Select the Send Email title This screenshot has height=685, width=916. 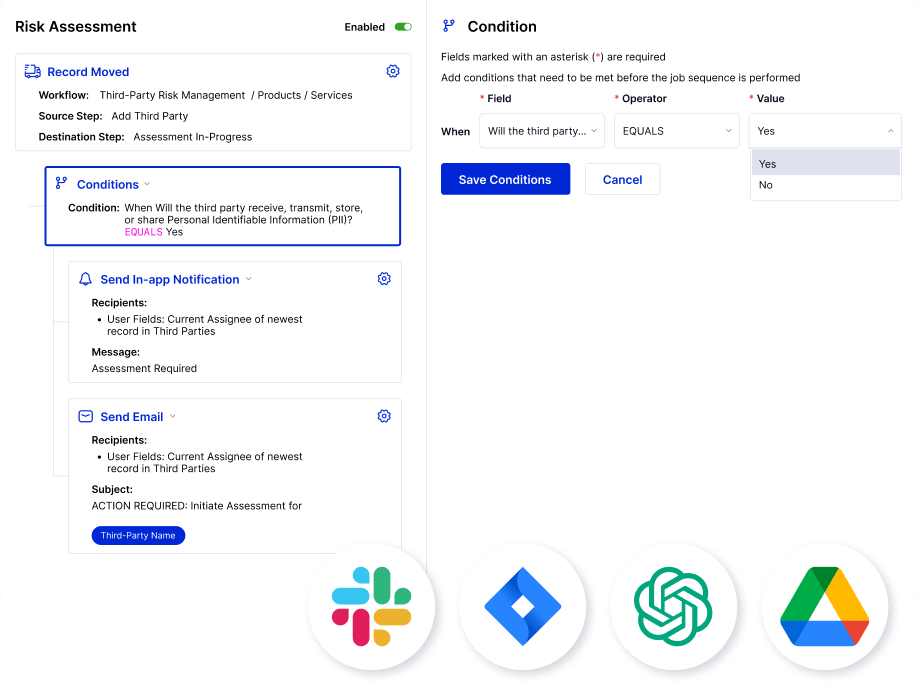[131, 417]
